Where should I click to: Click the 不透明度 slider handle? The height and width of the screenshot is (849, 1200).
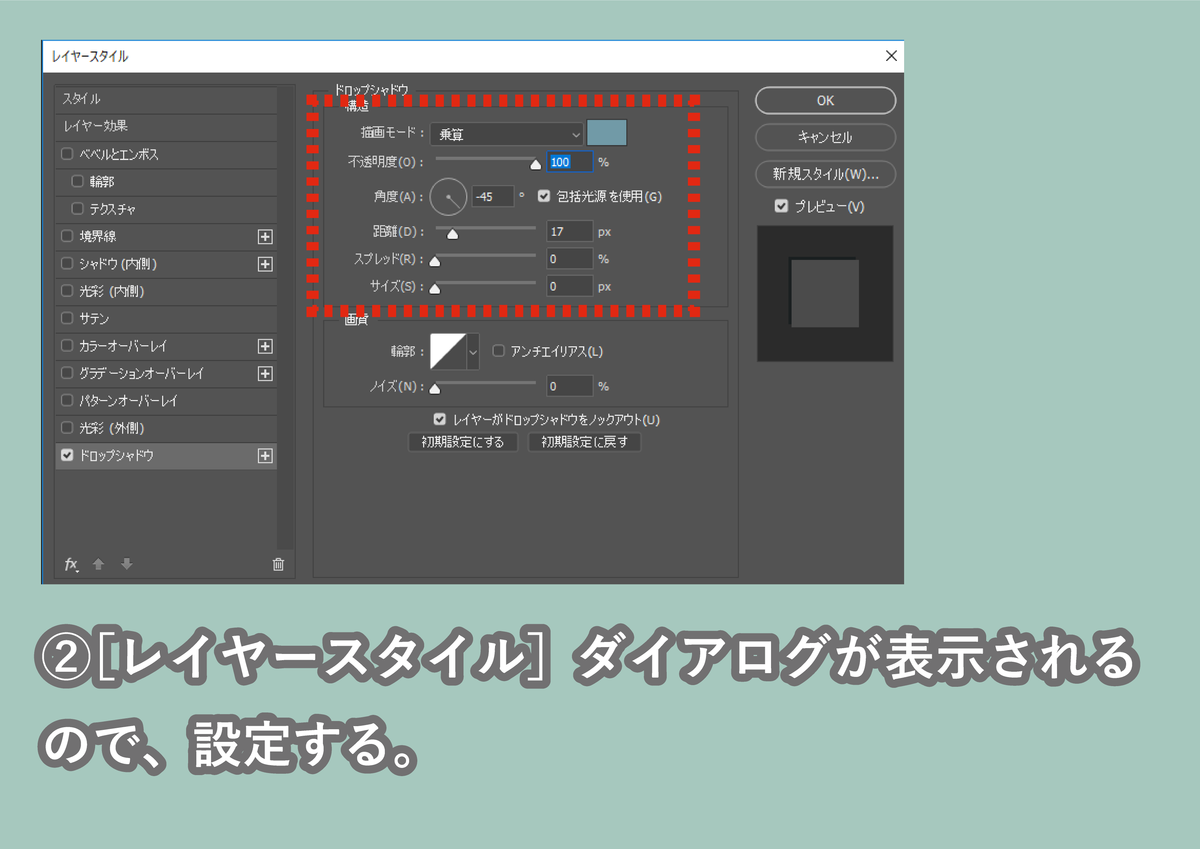click(x=535, y=165)
